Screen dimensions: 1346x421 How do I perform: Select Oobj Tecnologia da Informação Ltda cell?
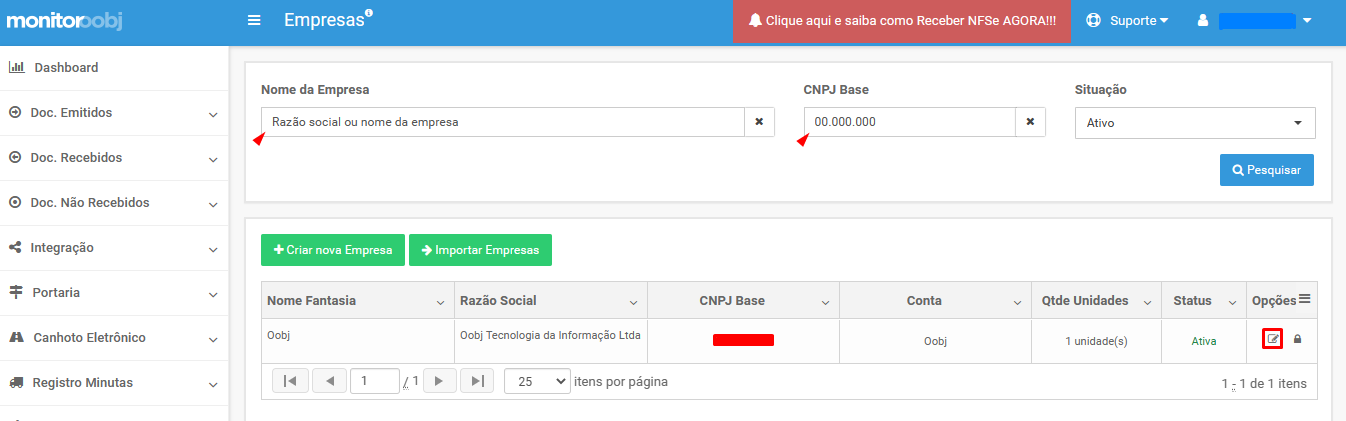550,341
